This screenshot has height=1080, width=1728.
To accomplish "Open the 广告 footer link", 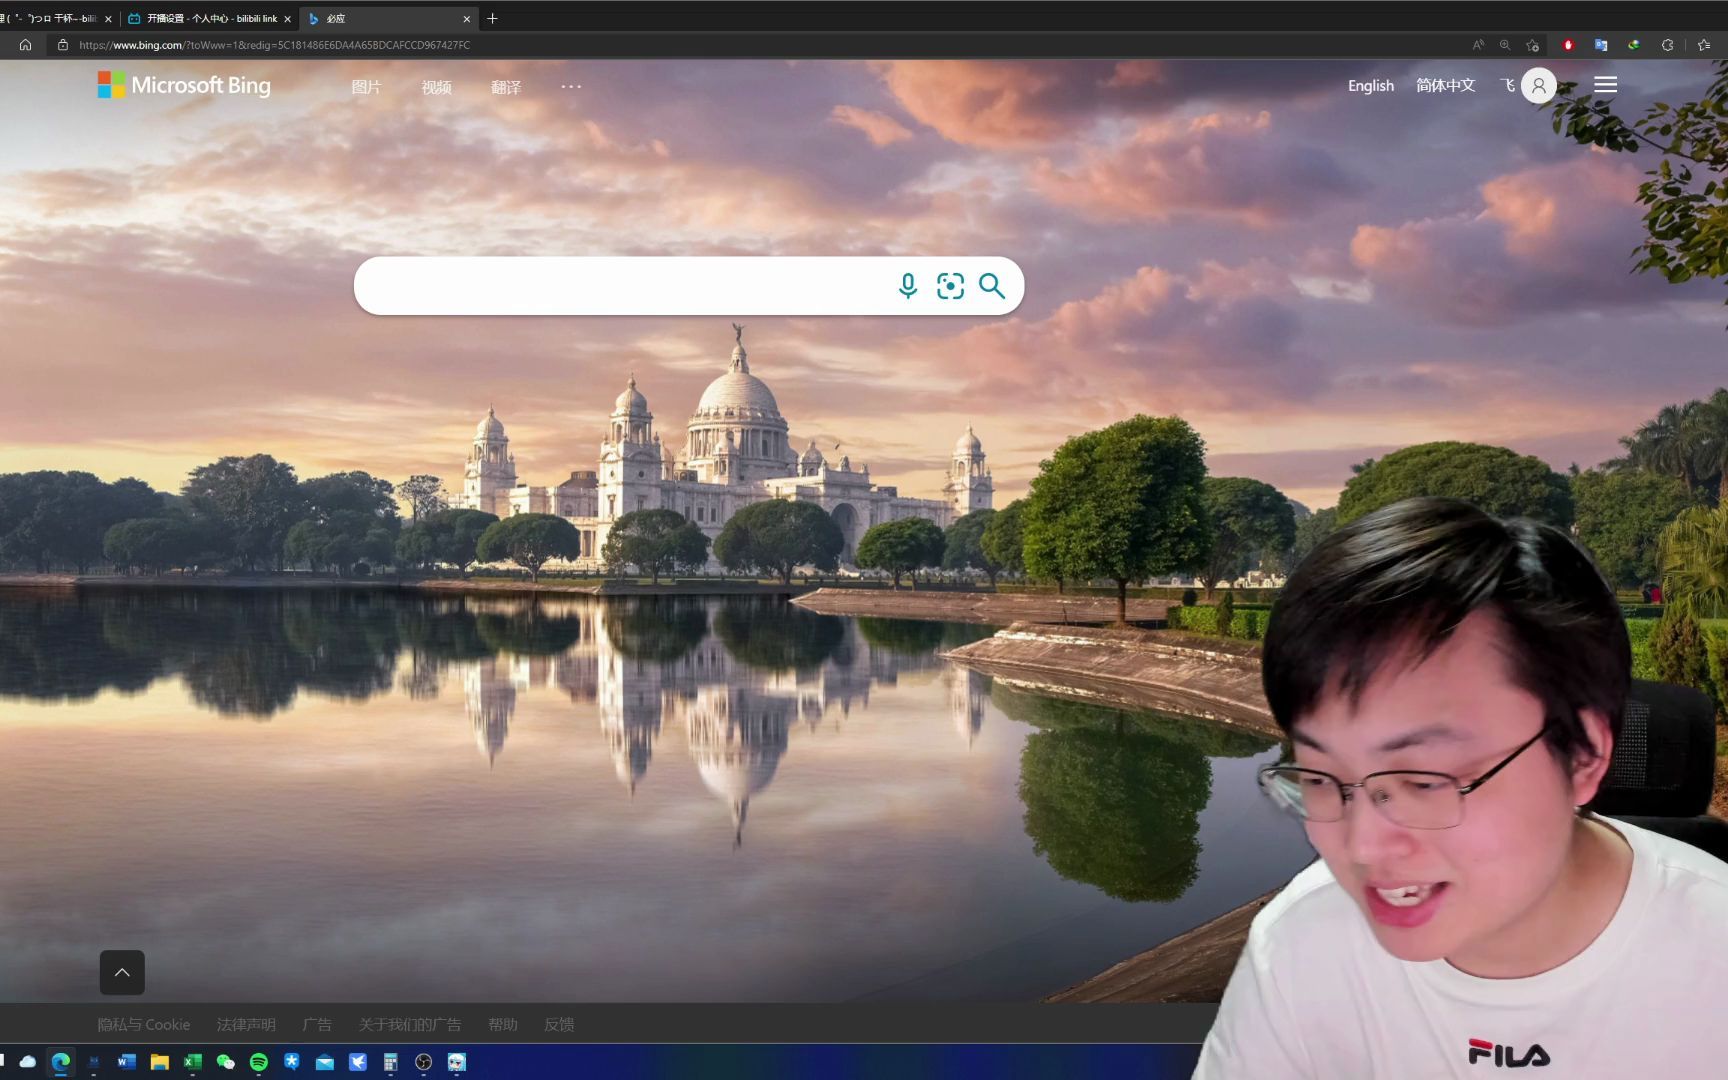I will pyautogui.click(x=317, y=1024).
